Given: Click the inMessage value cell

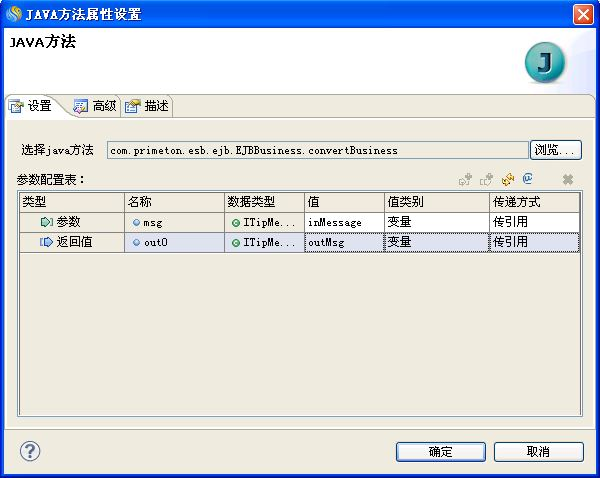Looking at the screenshot, I should [344, 222].
